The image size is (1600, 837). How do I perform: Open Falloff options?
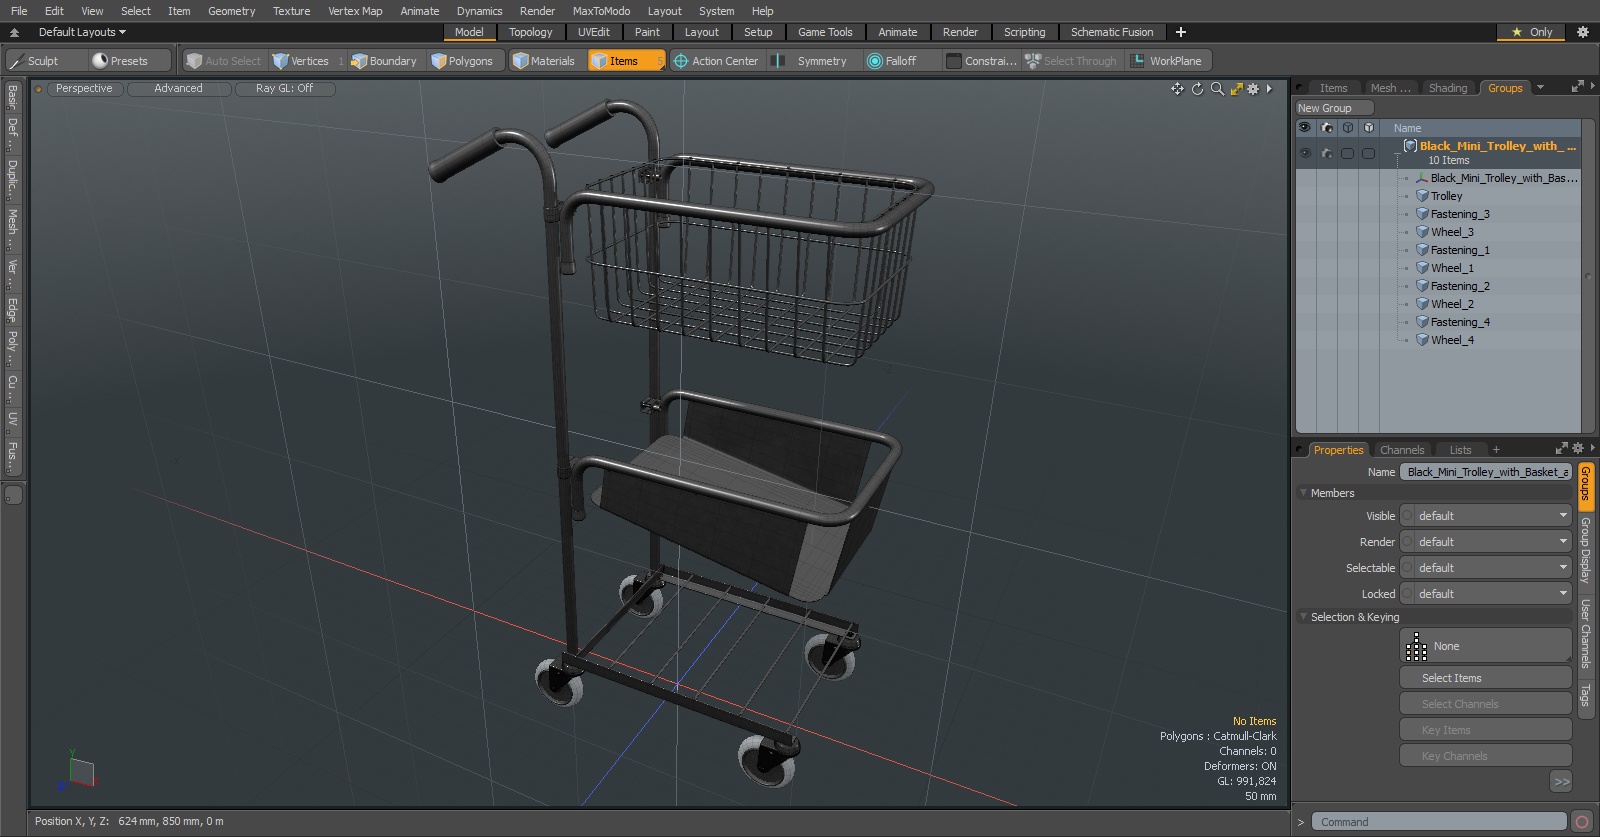900,61
